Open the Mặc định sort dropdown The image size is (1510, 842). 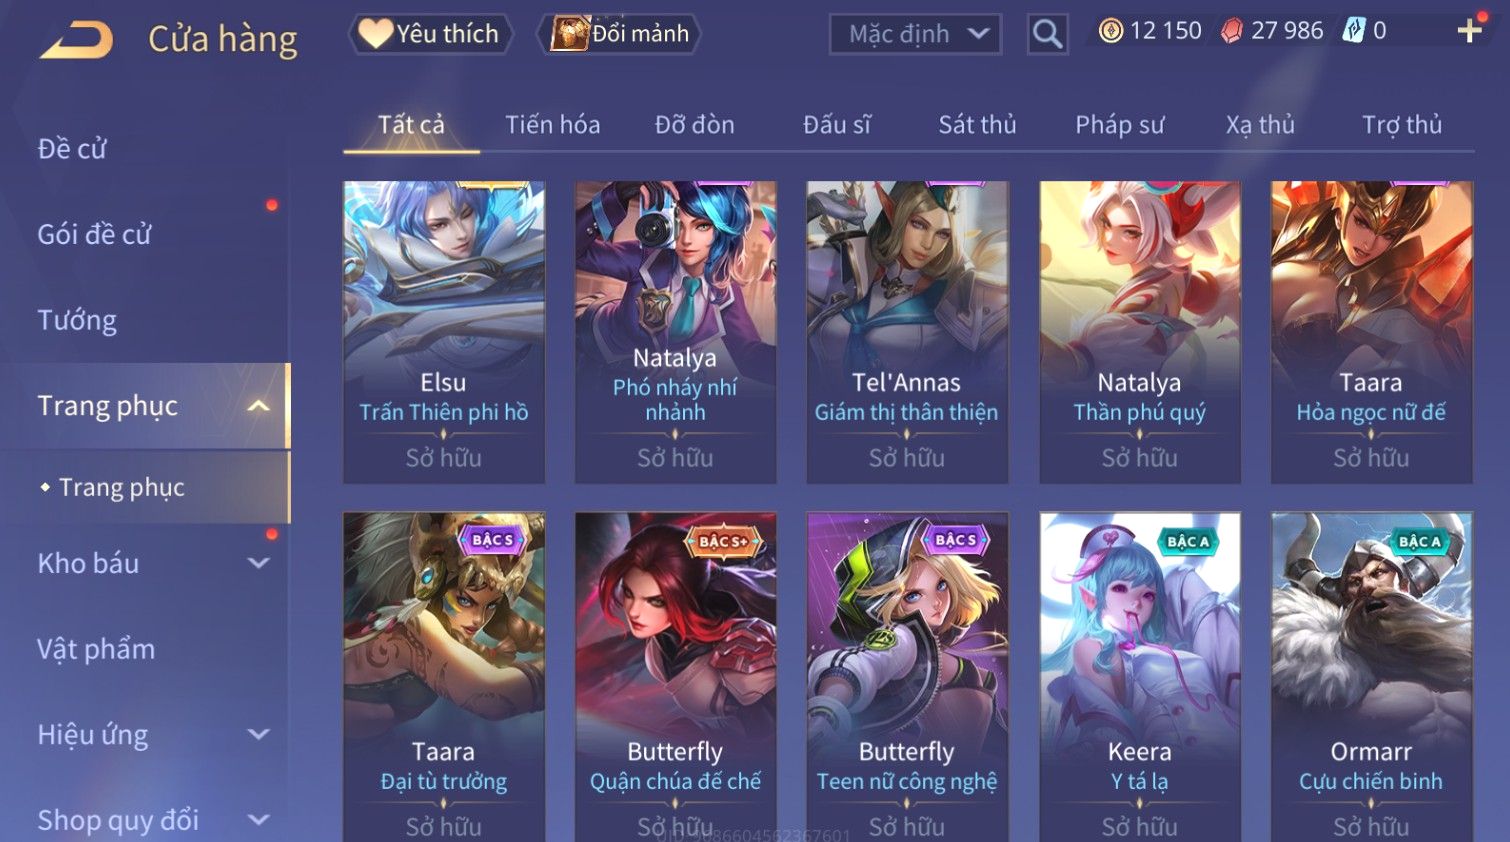click(x=915, y=34)
